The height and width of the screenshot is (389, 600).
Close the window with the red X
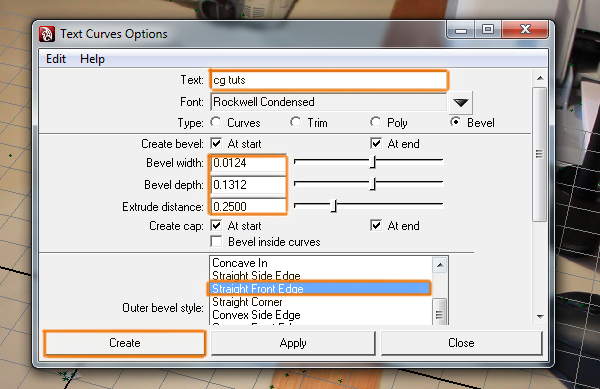pyautogui.click(x=525, y=30)
